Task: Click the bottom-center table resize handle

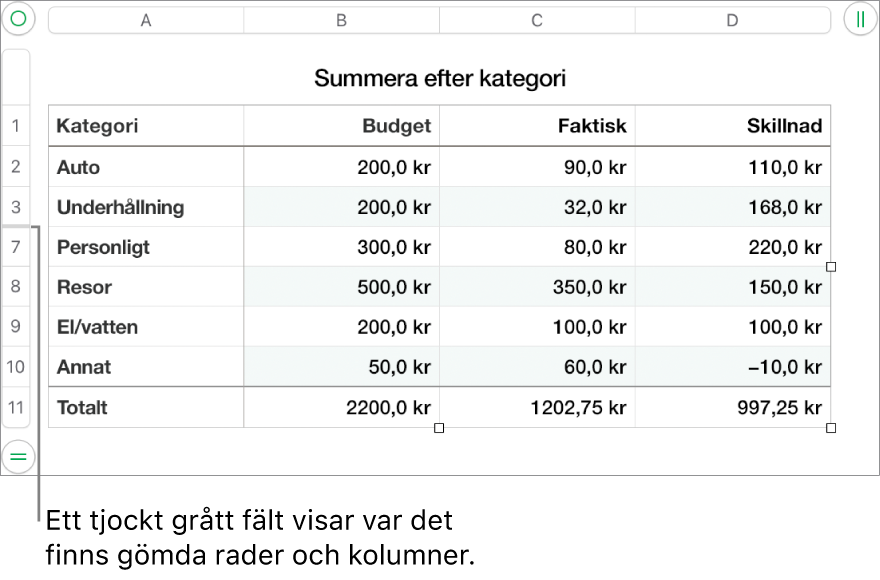Action: pos(439,428)
